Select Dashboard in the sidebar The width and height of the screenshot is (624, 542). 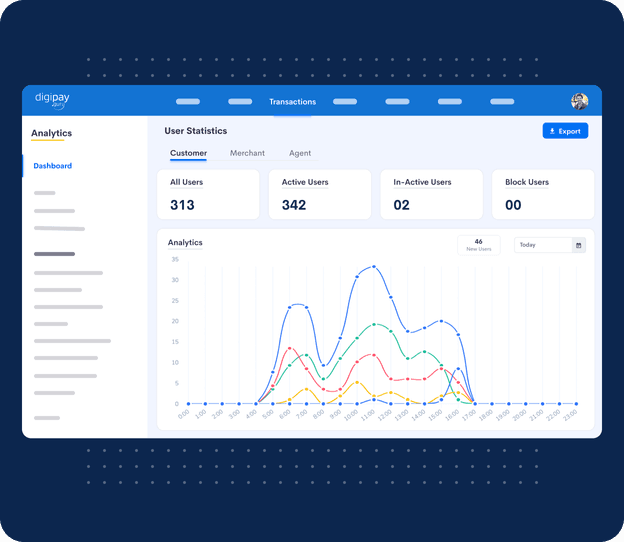point(53,166)
